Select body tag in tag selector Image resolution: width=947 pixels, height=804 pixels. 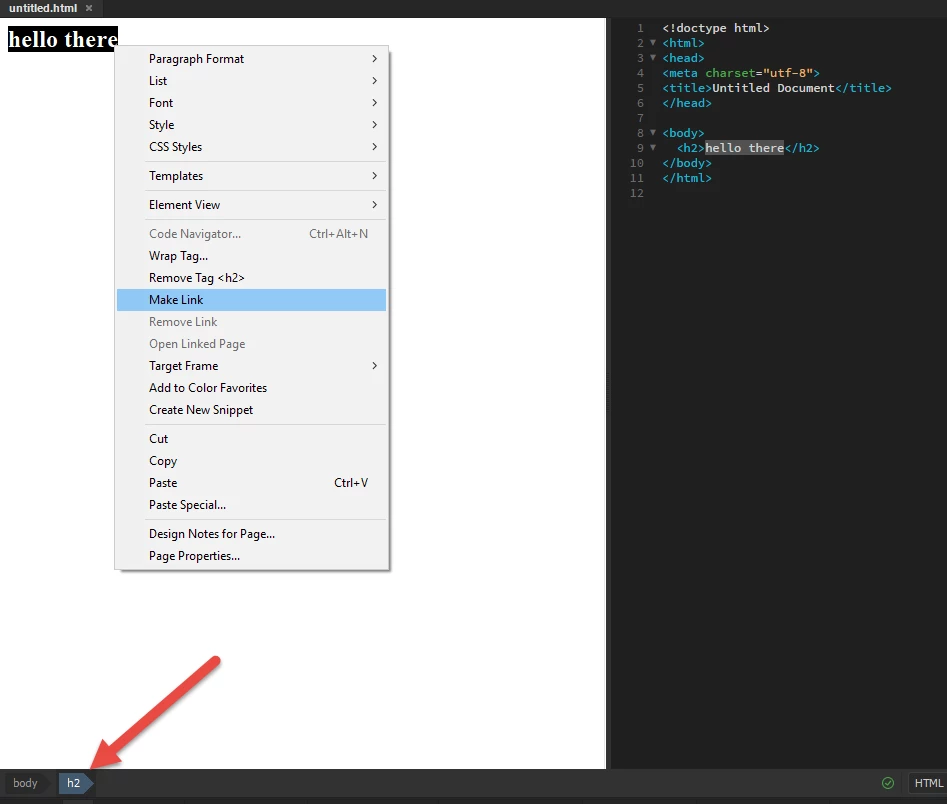click(25, 783)
